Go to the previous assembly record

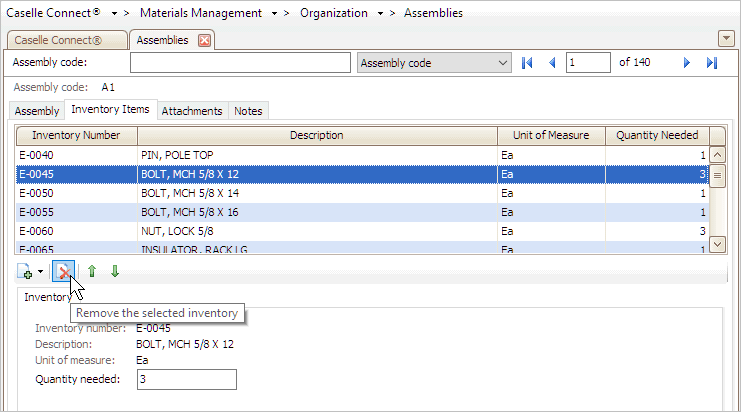click(551, 63)
